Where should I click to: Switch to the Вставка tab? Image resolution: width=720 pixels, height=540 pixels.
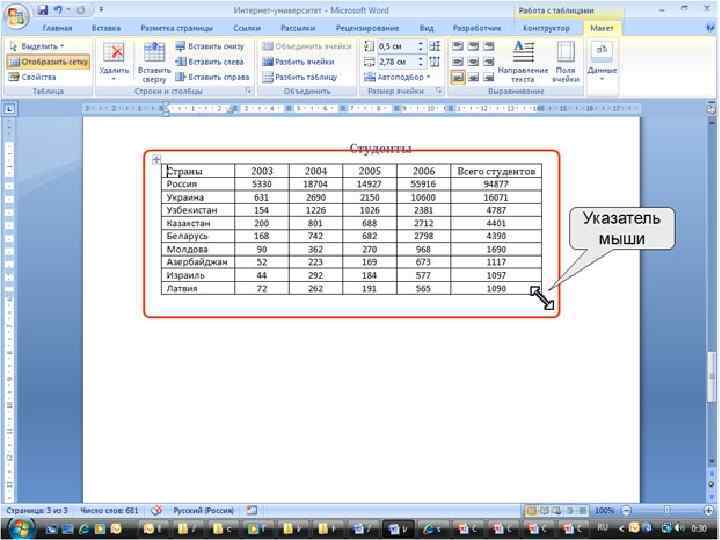pyautogui.click(x=106, y=28)
